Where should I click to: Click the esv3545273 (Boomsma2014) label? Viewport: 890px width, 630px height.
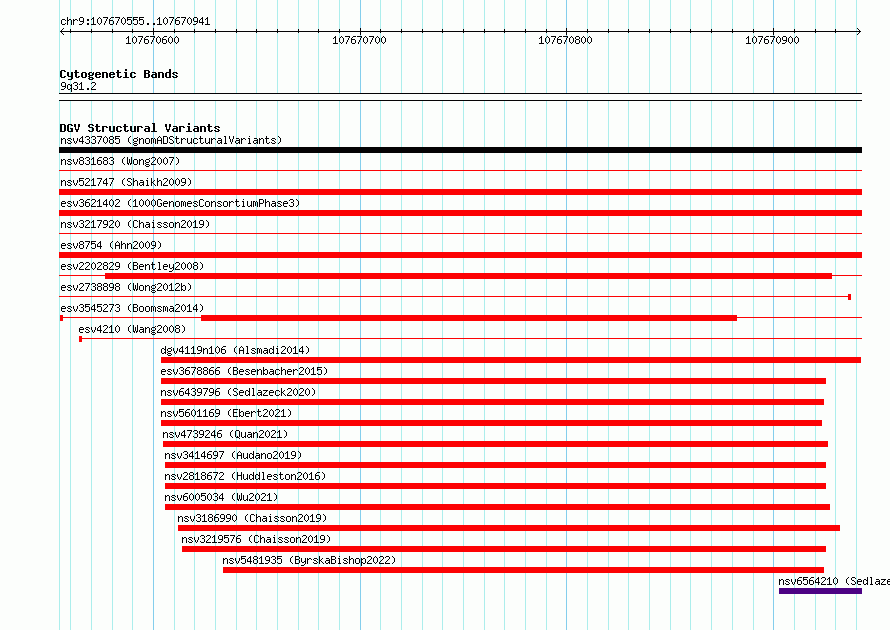tap(132, 308)
